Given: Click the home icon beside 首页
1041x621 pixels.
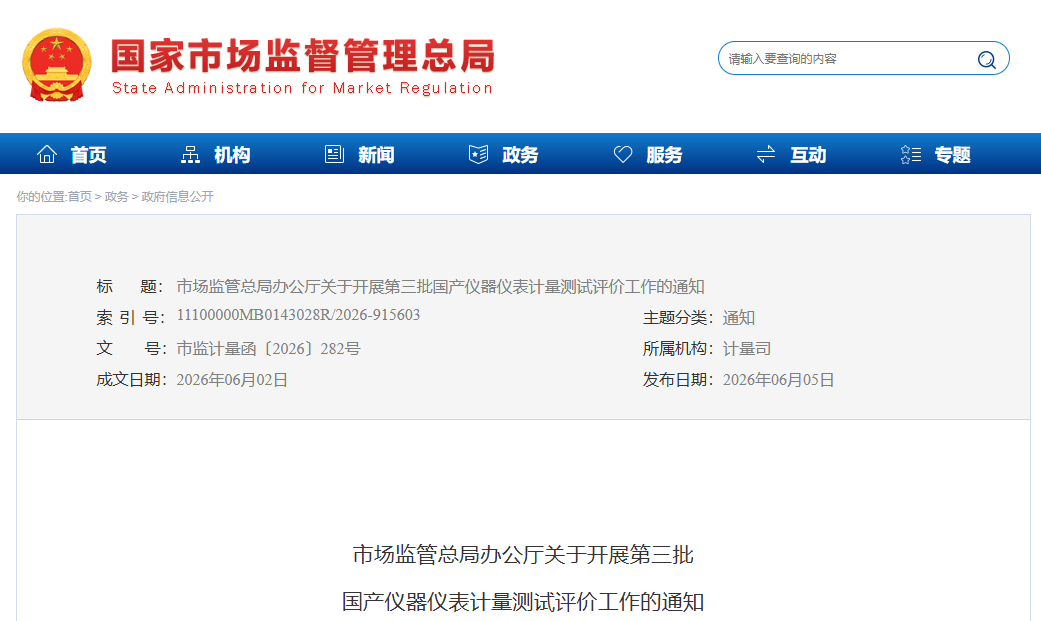Looking at the screenshot, I should click(46, 154).
